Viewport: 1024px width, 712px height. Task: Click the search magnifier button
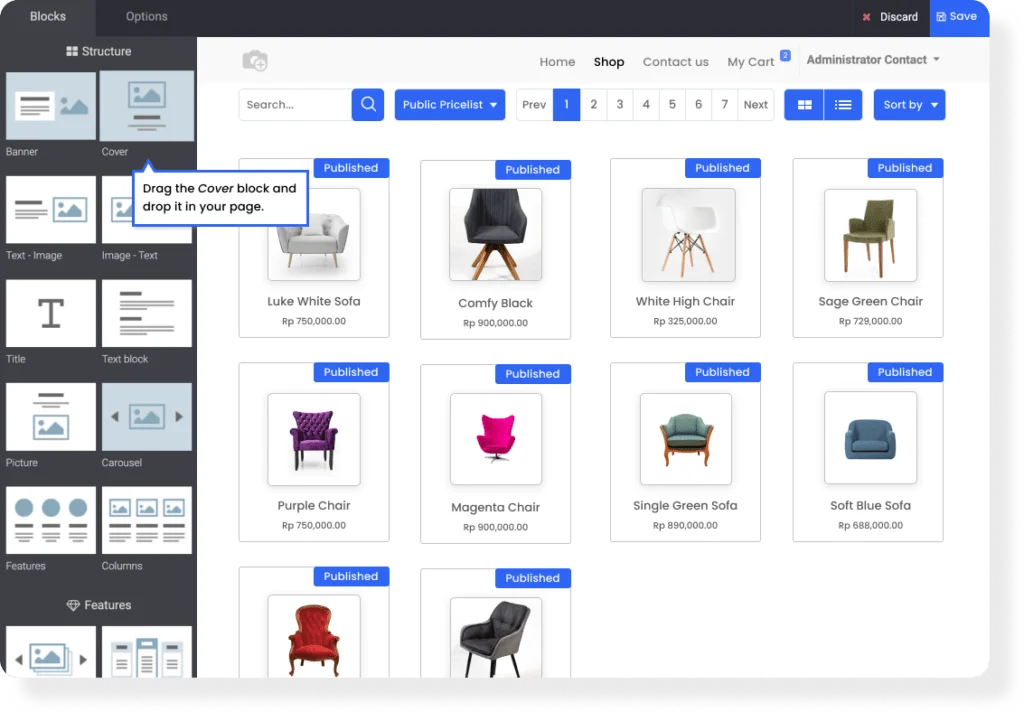[x=368, y=105]
